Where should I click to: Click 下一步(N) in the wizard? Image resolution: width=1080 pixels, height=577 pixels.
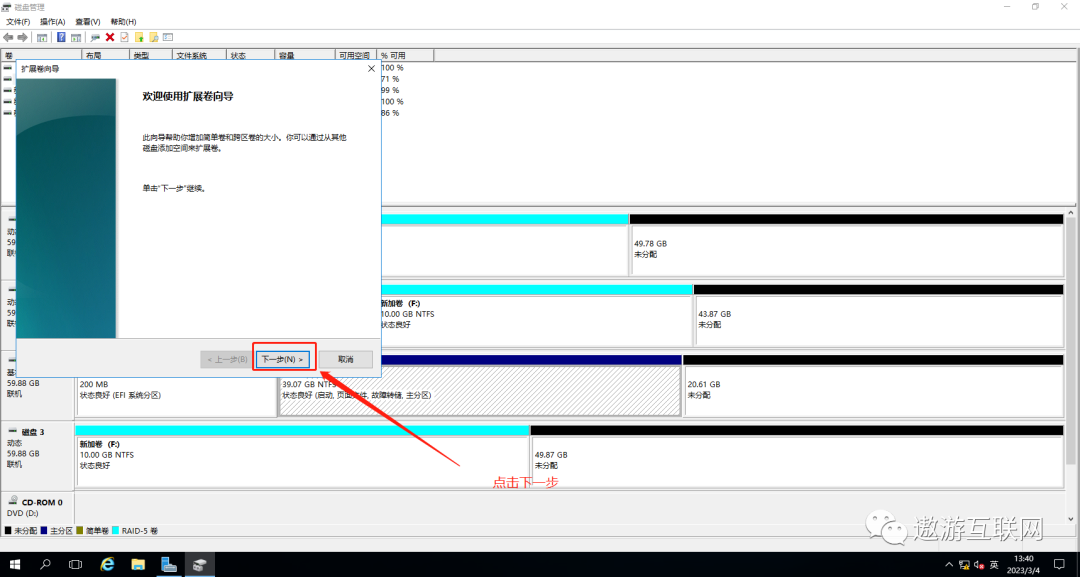coord(282,359)
